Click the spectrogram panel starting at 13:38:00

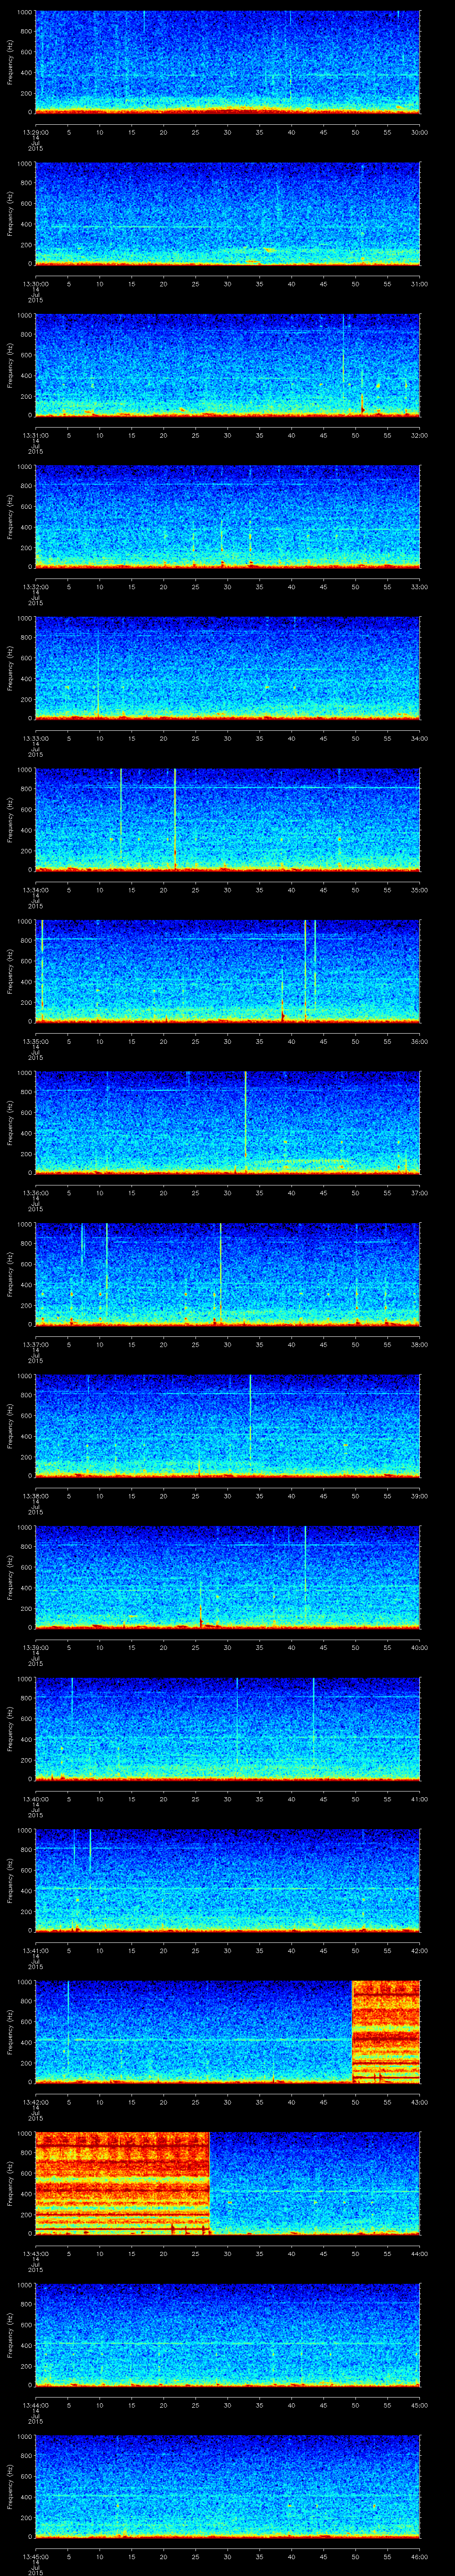tap(228, 1425)
